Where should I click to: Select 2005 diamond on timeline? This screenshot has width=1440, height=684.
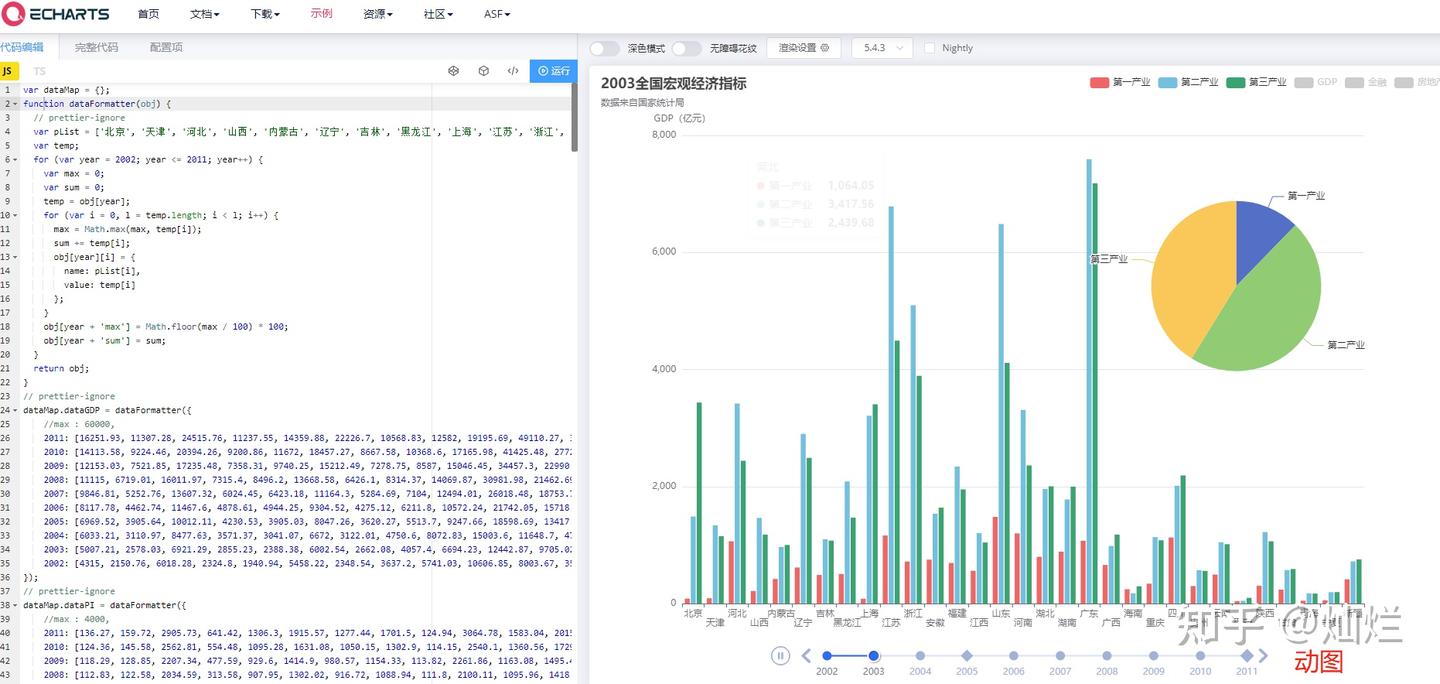point(967,656)
